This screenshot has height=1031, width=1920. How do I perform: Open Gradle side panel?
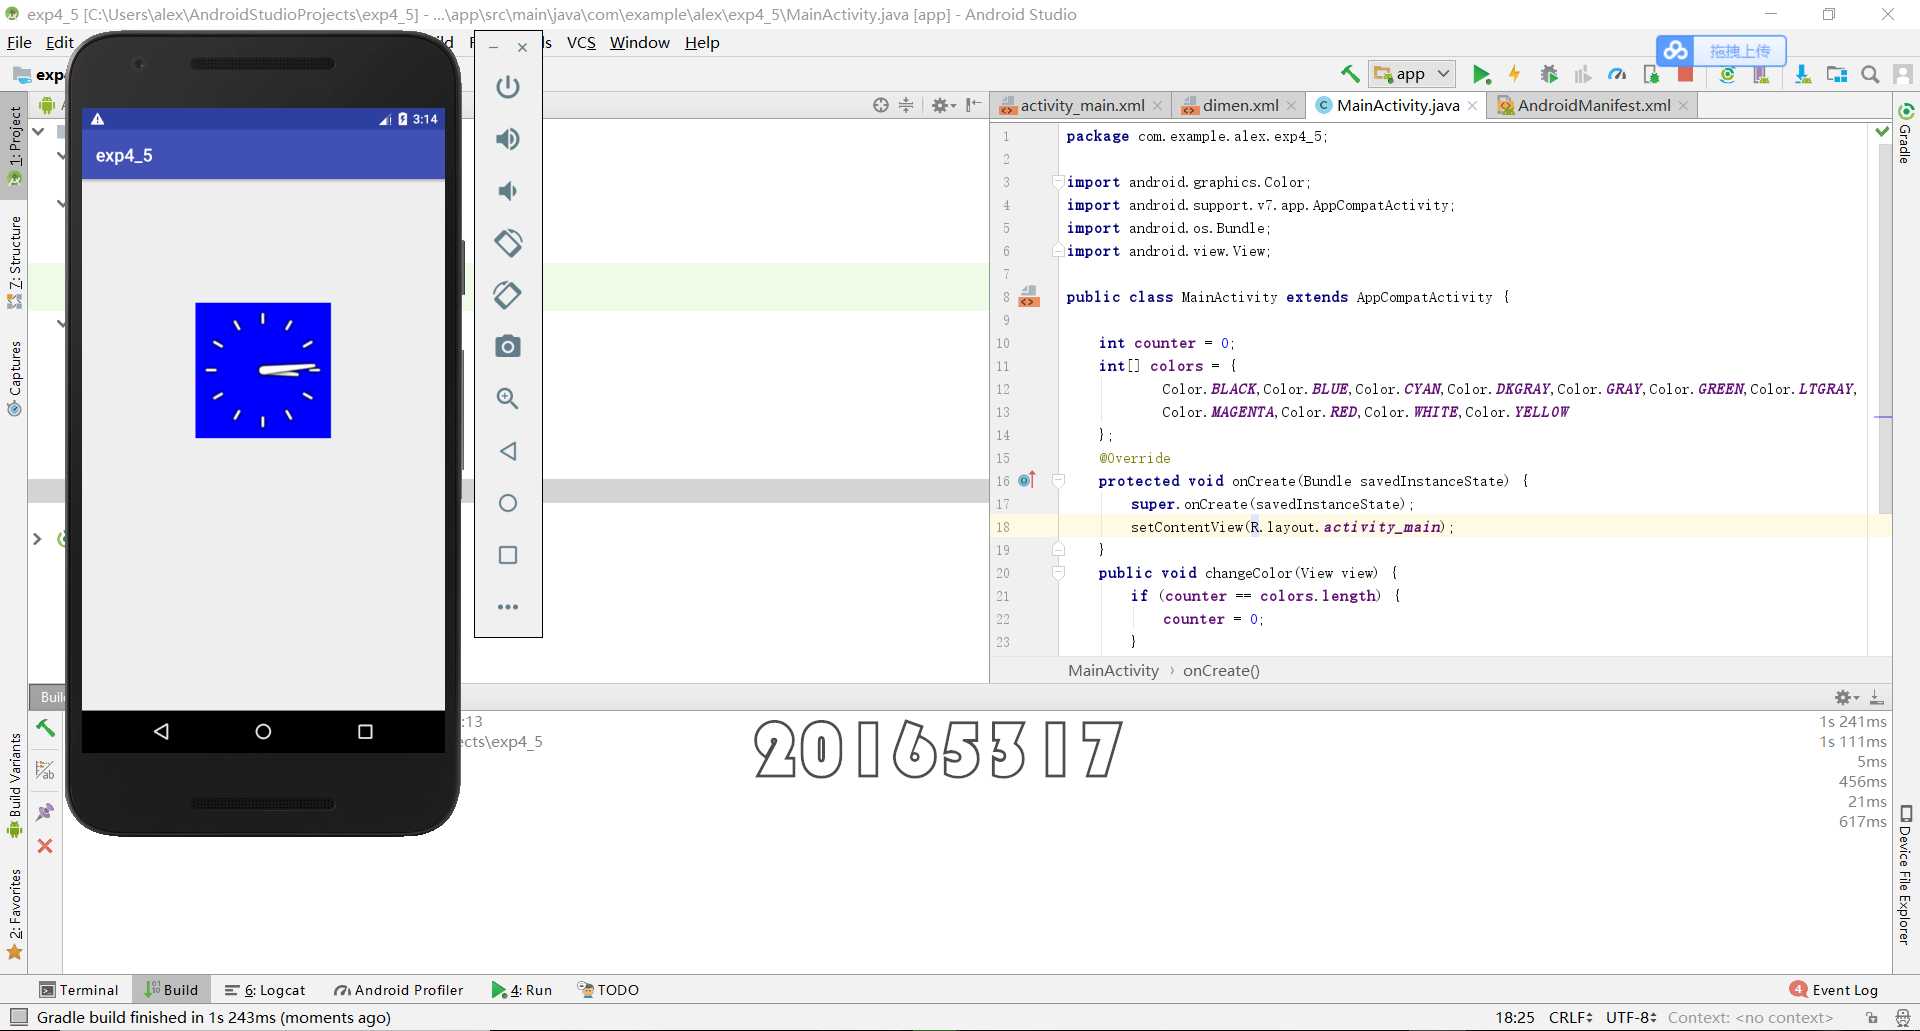[1905, 132]
